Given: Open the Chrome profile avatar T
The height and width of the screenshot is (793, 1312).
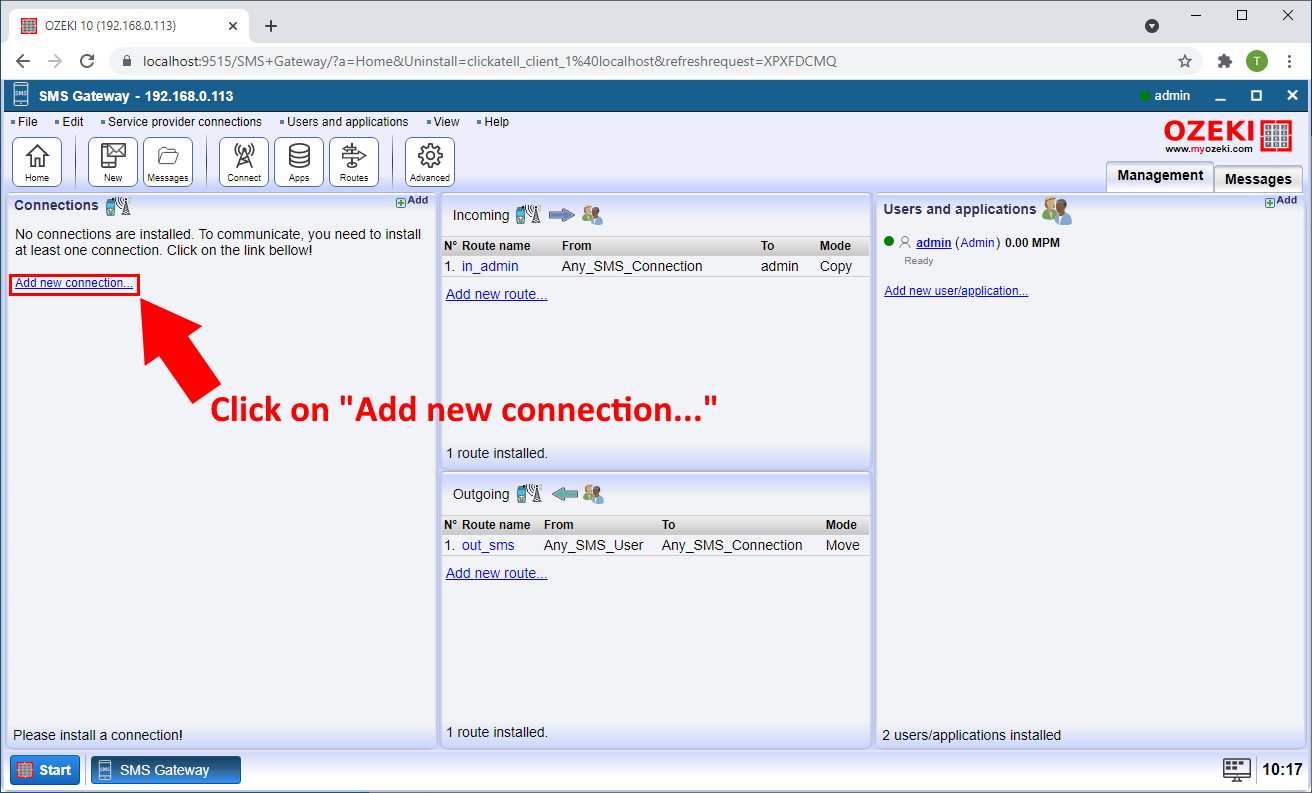Looking at the screenshot, I should (x=1257, y=61).
